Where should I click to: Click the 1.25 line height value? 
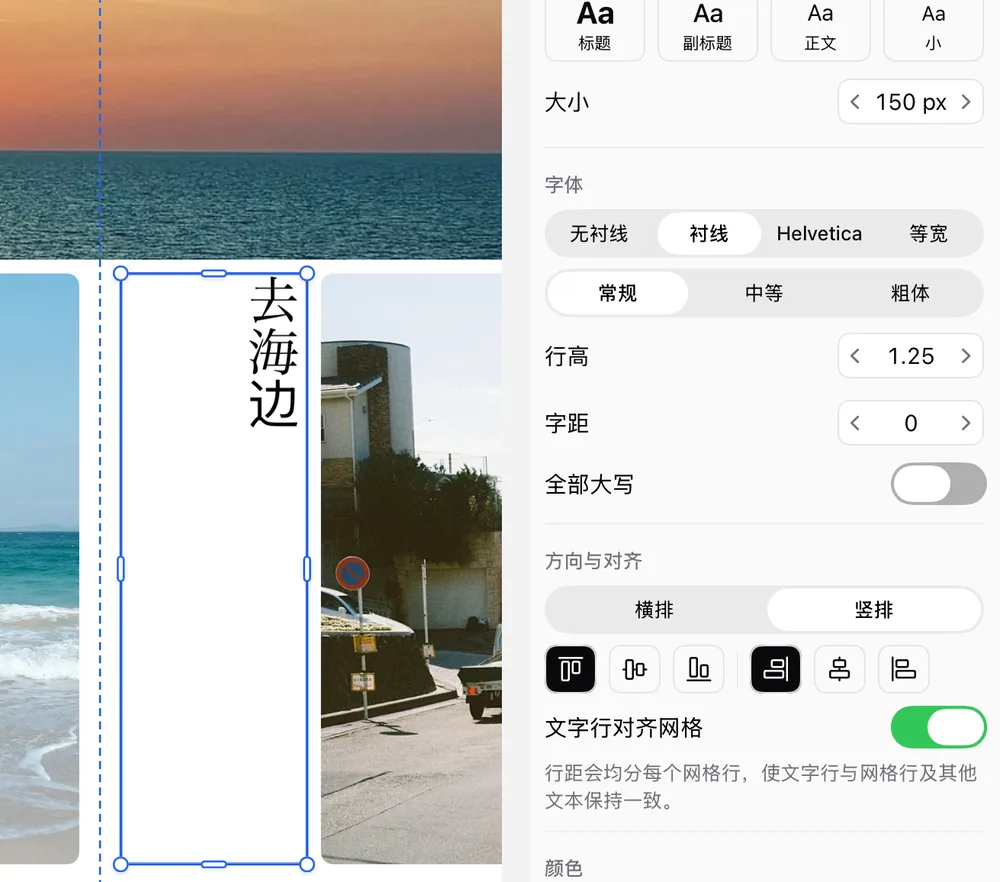(x=911, y=356)
